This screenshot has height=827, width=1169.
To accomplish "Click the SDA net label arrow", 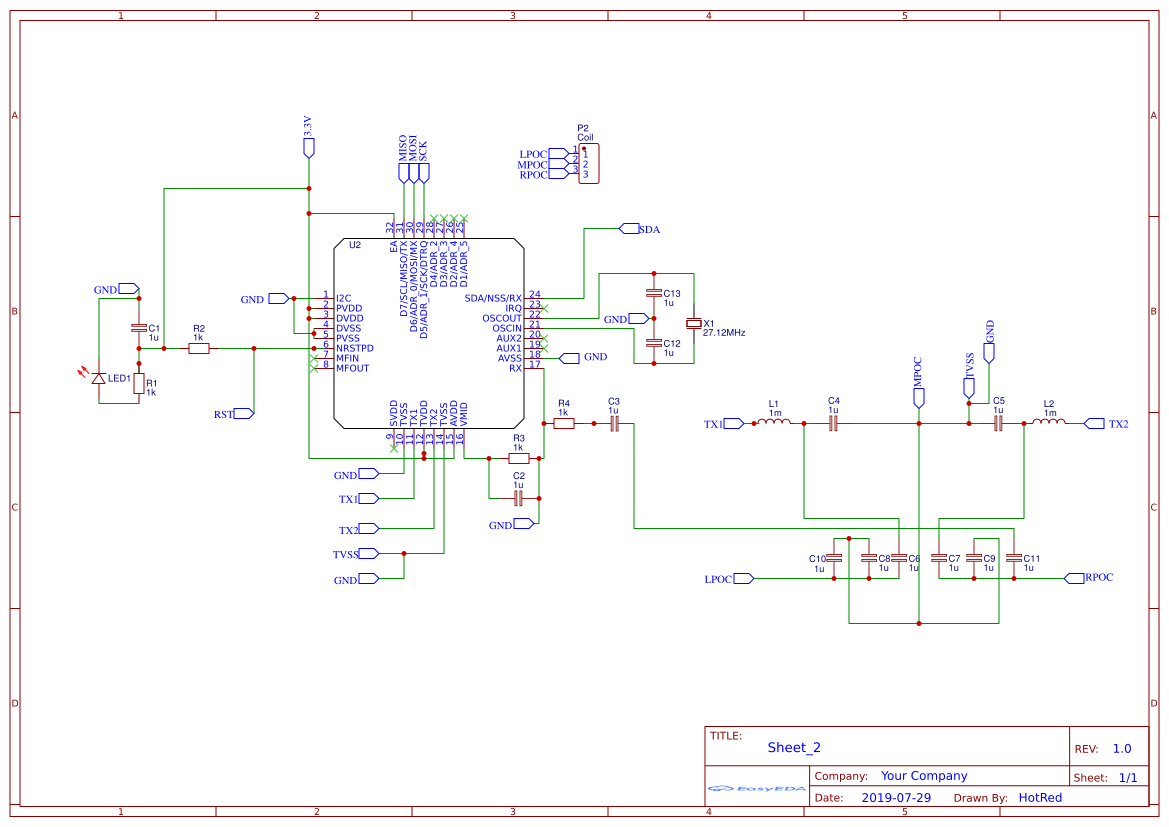I will point(632,229).
